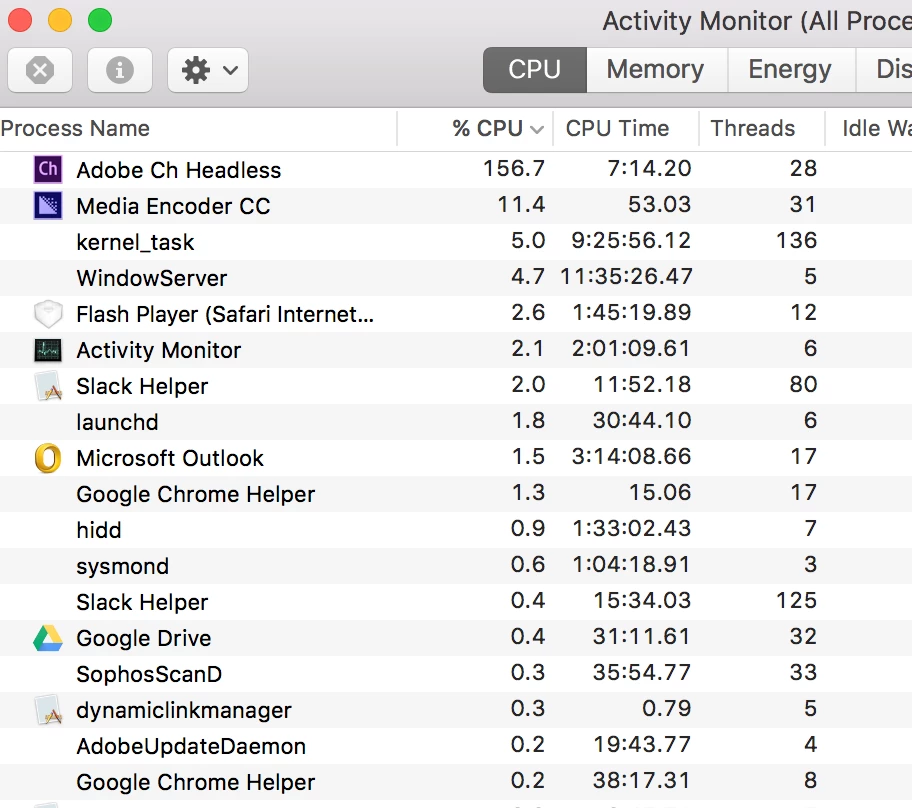Viewport: 912px width, 808px height.
Task: Select Google Chrome Helper row using 1.3 CPU
Action: pos(456,494)
